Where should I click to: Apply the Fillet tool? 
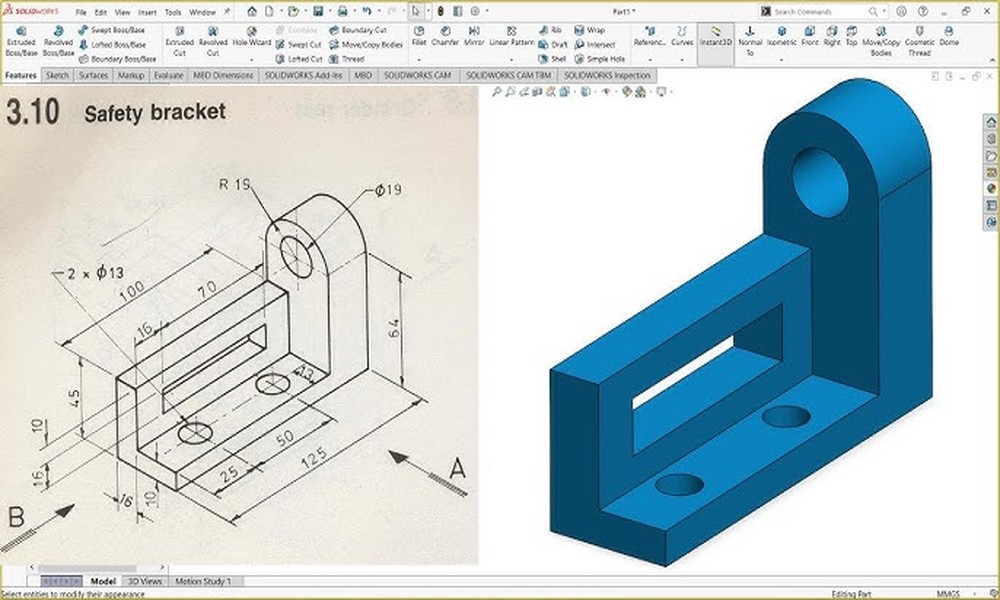[419, 36]
